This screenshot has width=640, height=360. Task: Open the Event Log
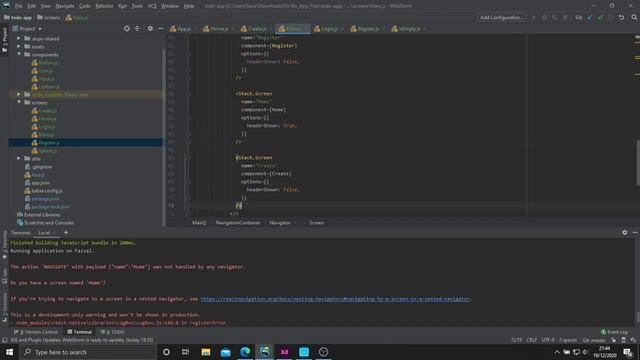[x=614, y=332]
